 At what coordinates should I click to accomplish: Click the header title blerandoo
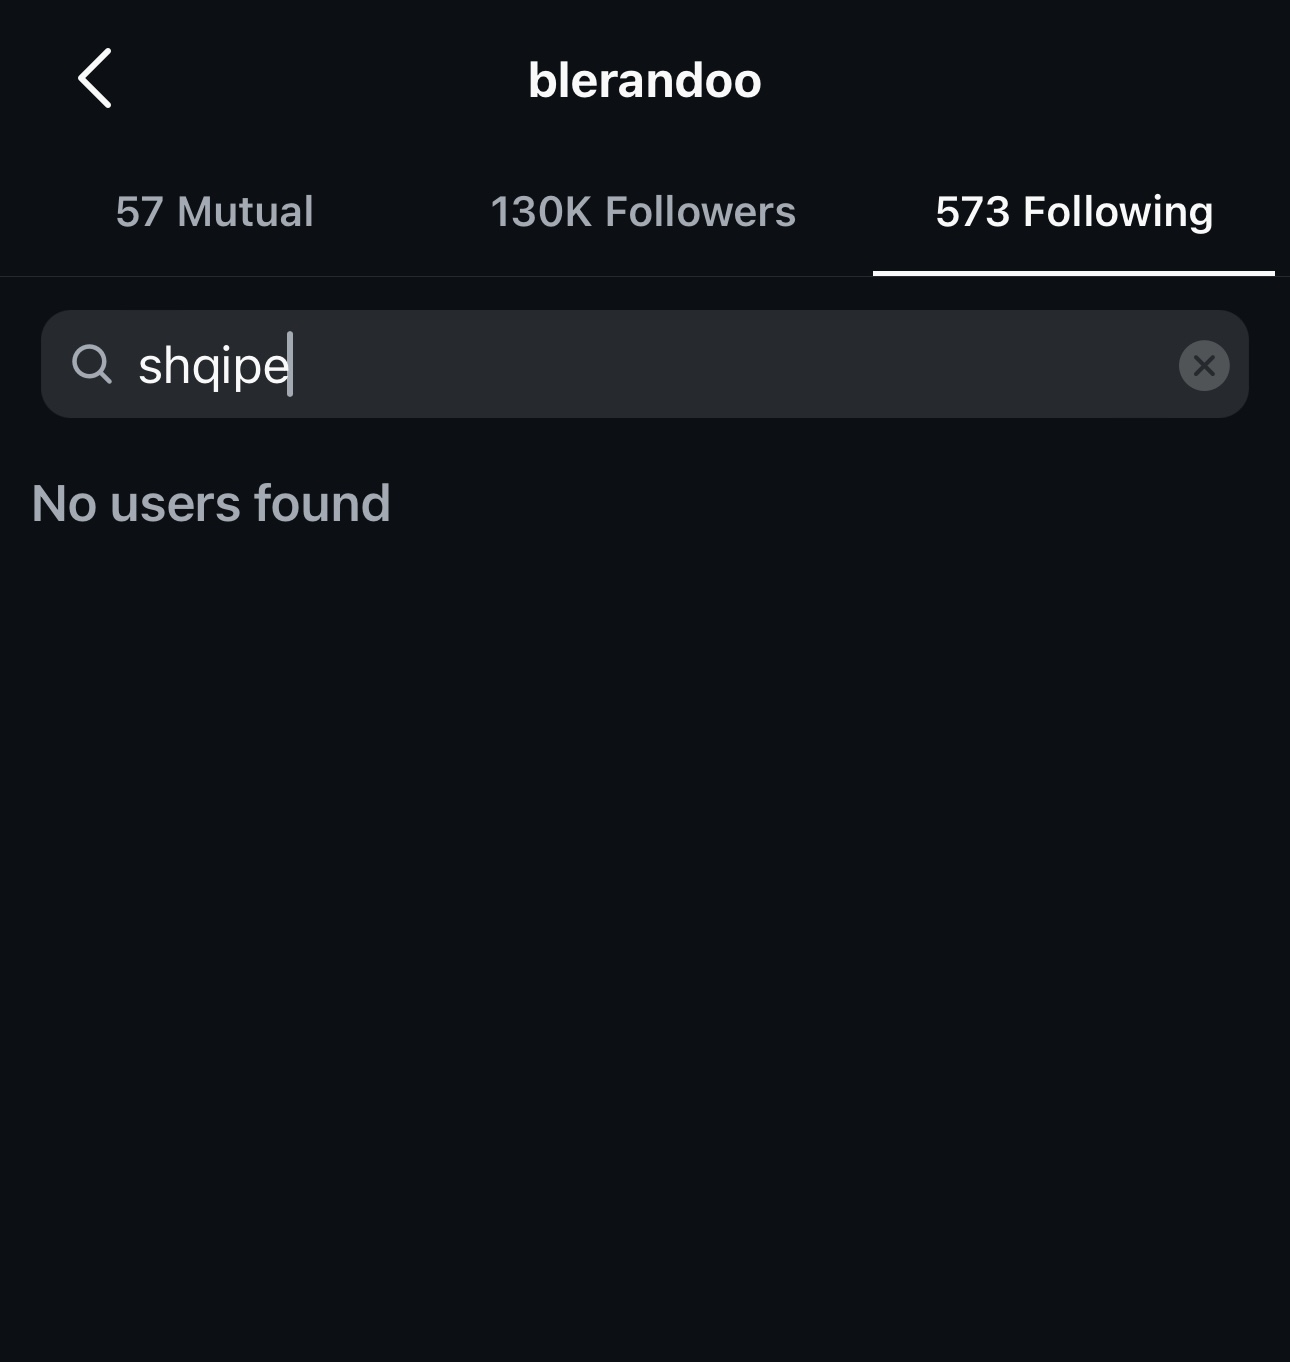[644, 80]
